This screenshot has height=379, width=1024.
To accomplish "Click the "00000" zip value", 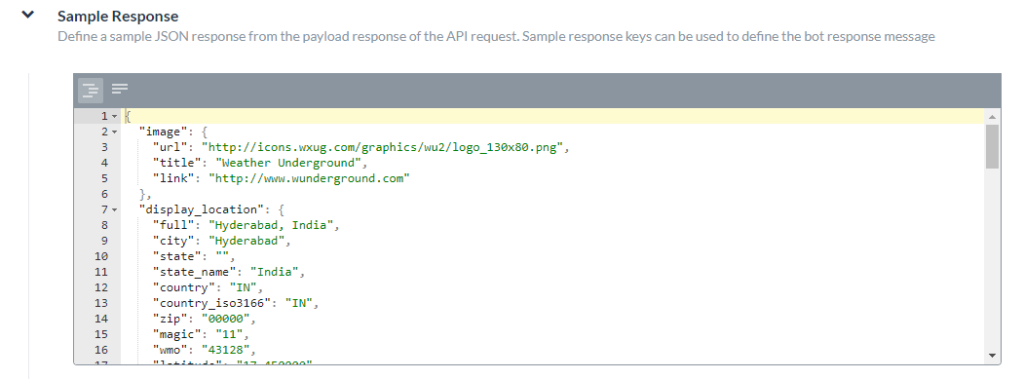I will (225, 319).
